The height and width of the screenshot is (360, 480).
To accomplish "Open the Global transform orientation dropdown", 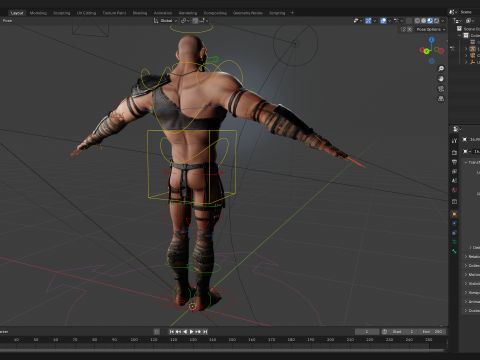I will (x=166, y=21).
